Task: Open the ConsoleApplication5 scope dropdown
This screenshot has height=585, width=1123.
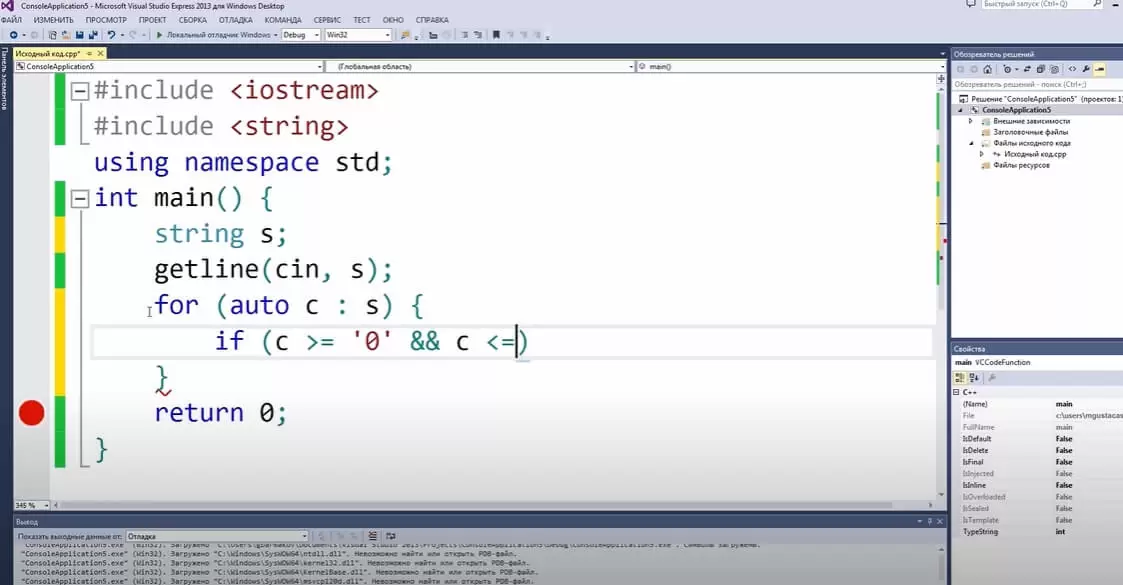Action: [169, 67]
